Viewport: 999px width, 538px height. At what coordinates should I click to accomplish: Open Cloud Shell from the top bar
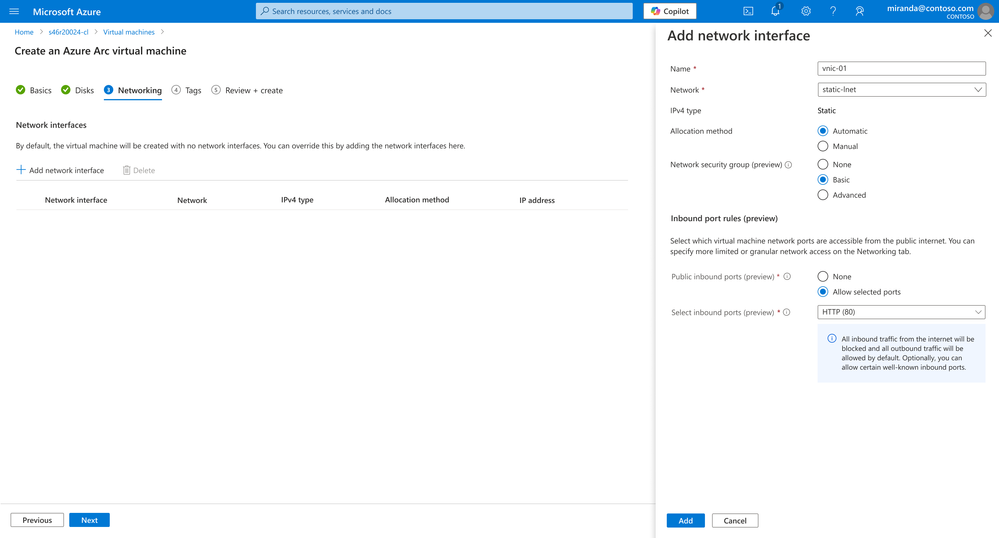coord(748,11)
